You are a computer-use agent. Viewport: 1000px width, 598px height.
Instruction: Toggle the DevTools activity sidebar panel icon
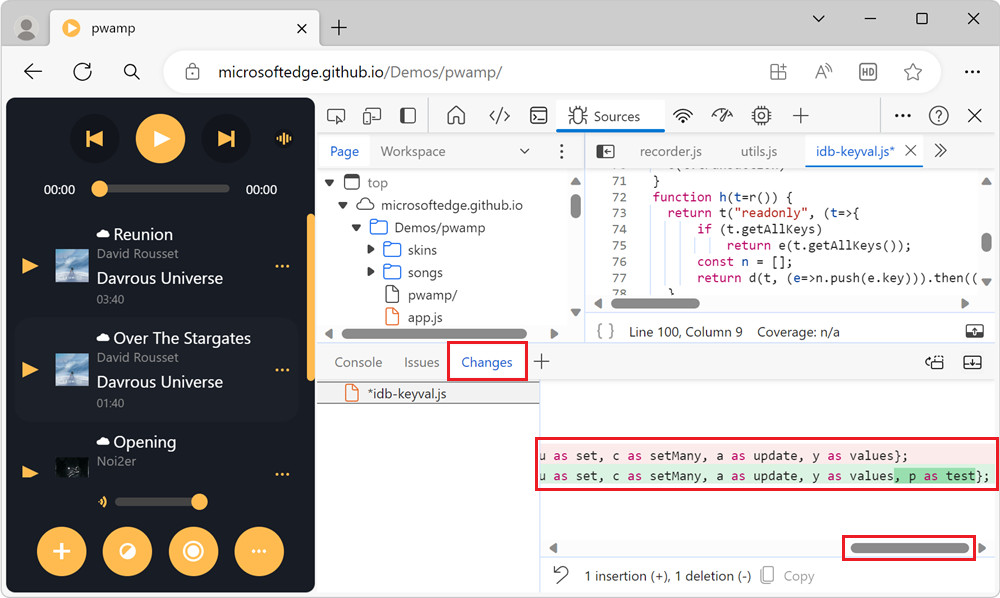405,116
